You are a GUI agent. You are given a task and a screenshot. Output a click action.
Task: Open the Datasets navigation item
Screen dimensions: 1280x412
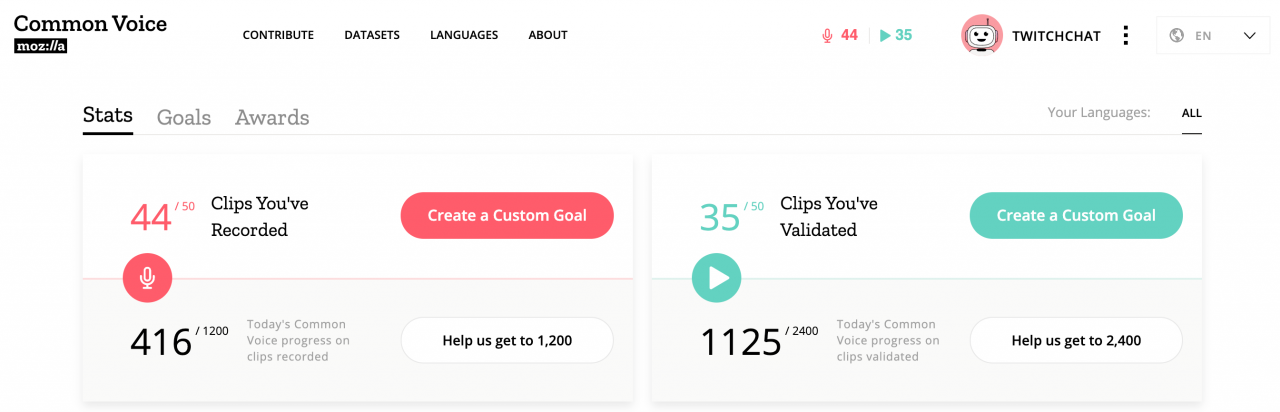point(372,35)
